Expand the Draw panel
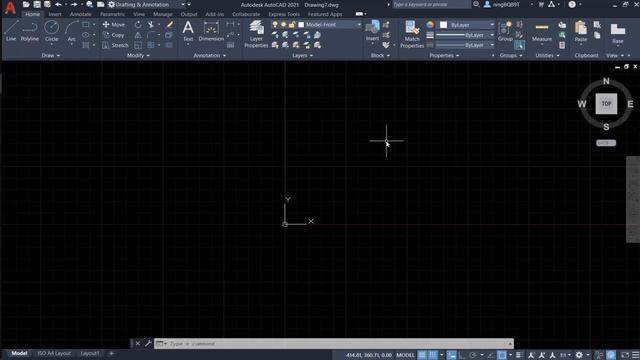The height and width of the screenshot is (360, 640). pyautogui.click(x=51, y=56)
